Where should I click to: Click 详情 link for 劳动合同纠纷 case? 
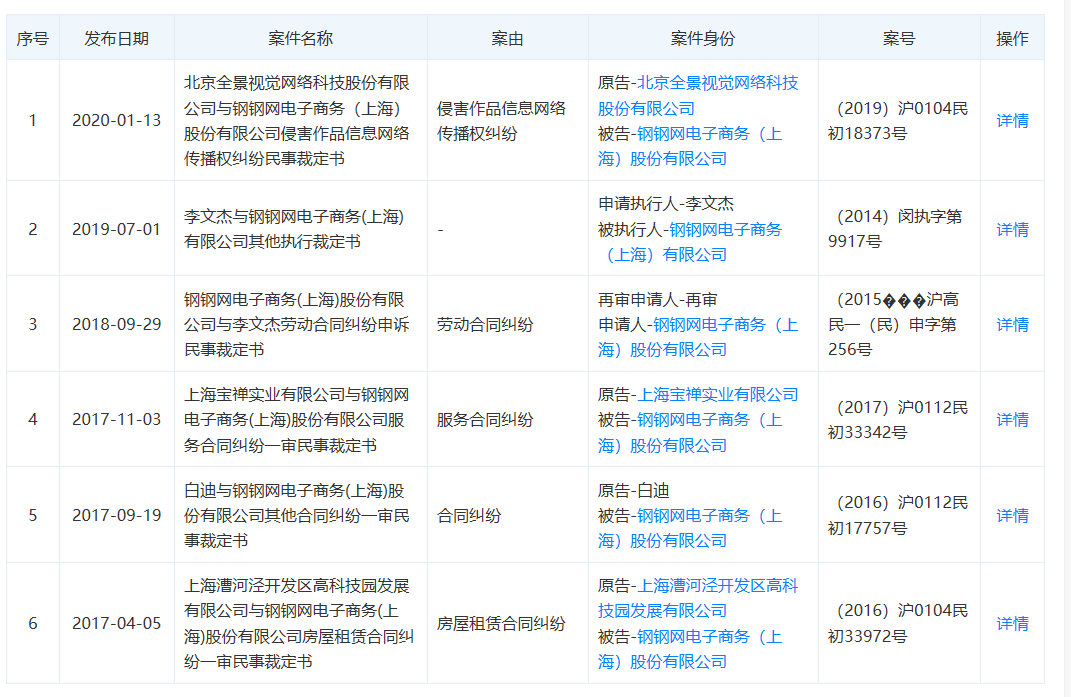click(x=1012, y=324)
